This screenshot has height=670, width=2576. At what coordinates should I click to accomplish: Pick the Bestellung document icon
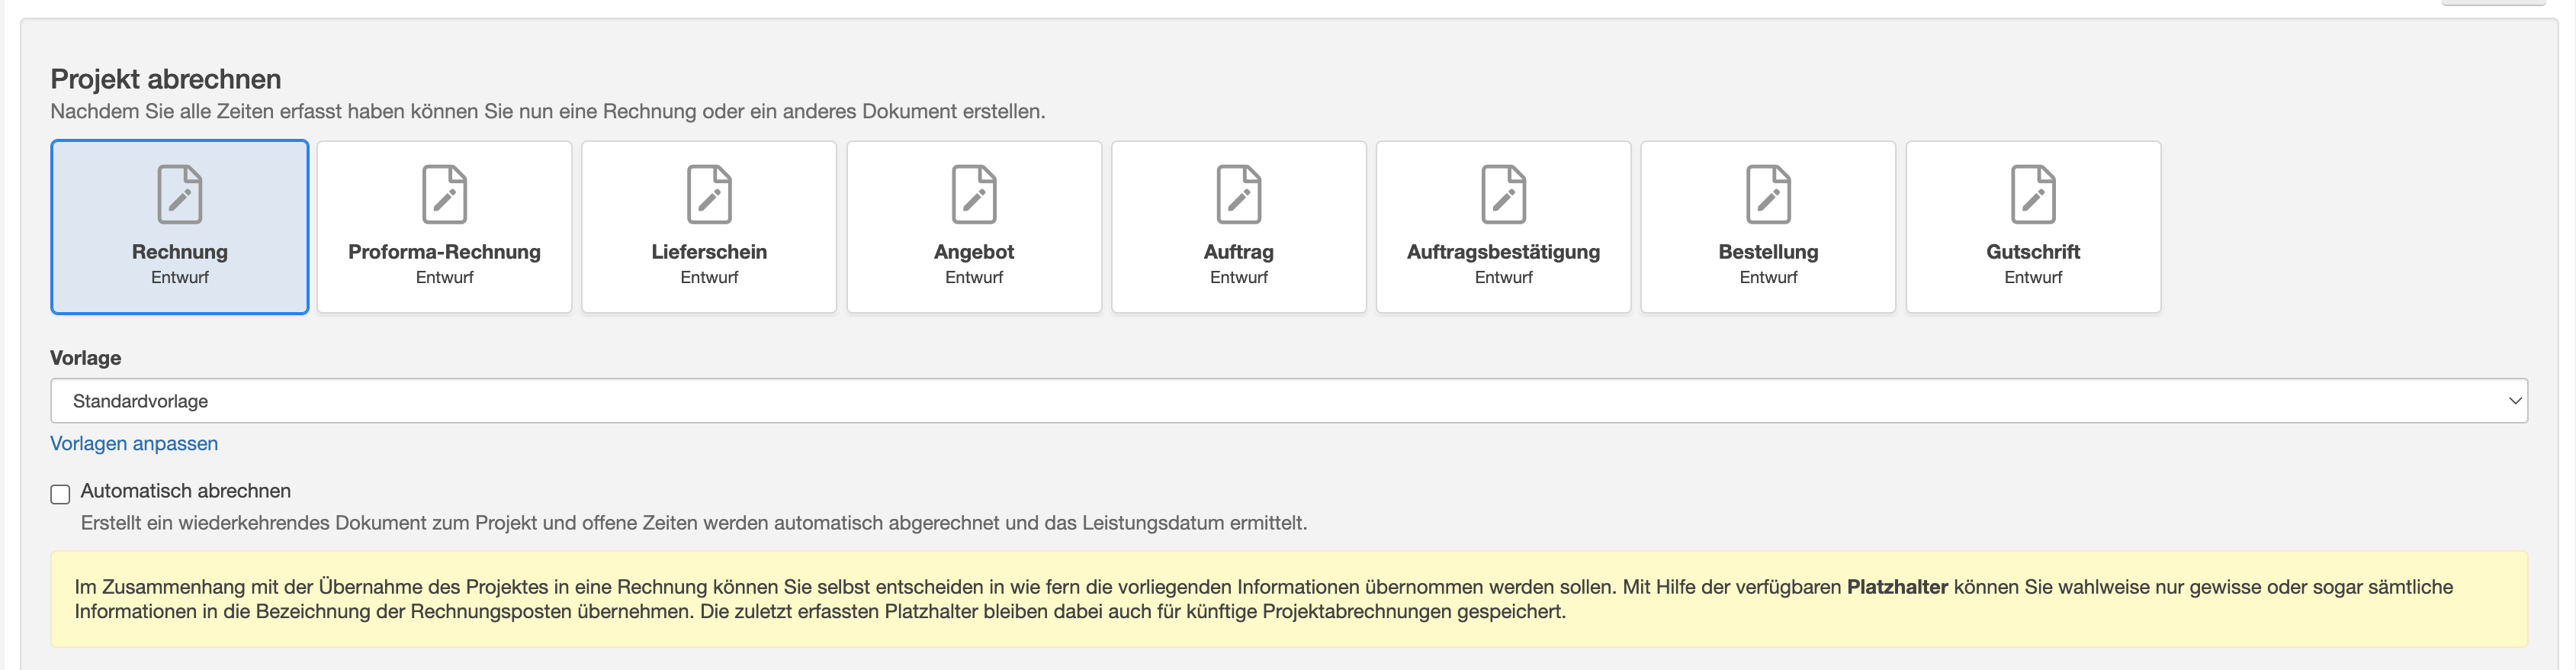coord(1768,194)
